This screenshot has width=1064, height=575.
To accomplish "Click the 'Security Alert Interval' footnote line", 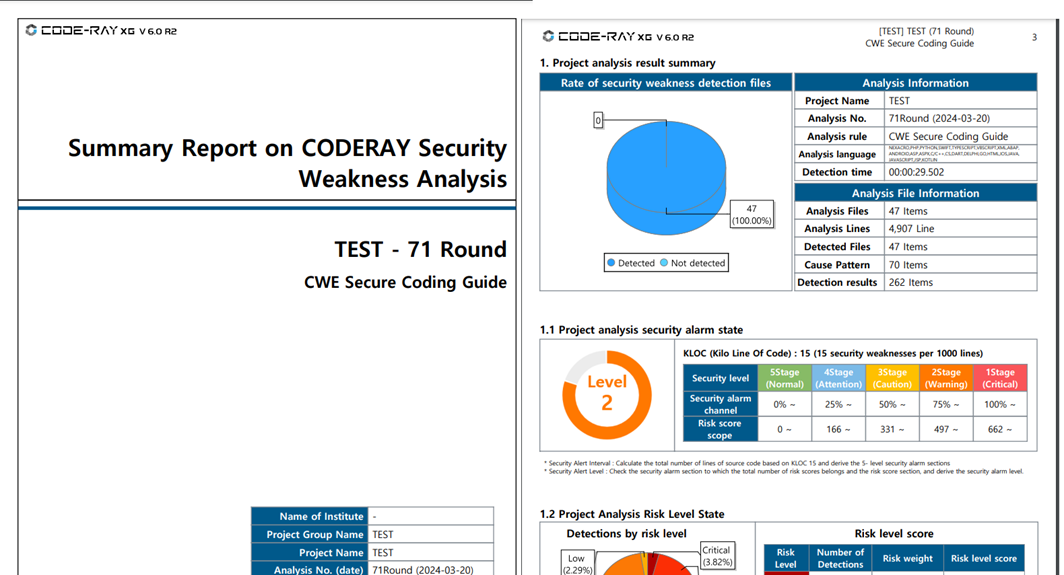I will tap(746, 463).
